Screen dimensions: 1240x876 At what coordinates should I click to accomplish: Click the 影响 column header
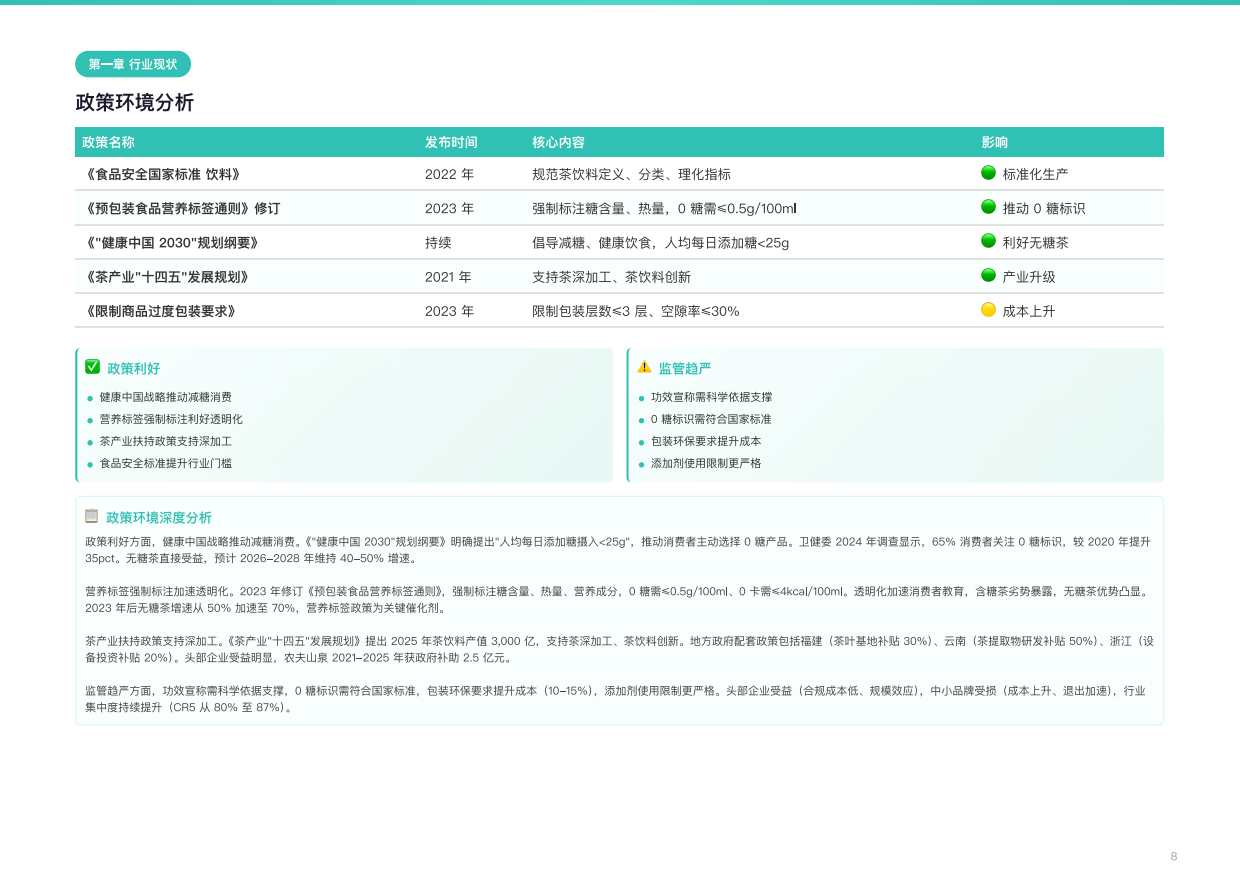(x=994, y=142)
